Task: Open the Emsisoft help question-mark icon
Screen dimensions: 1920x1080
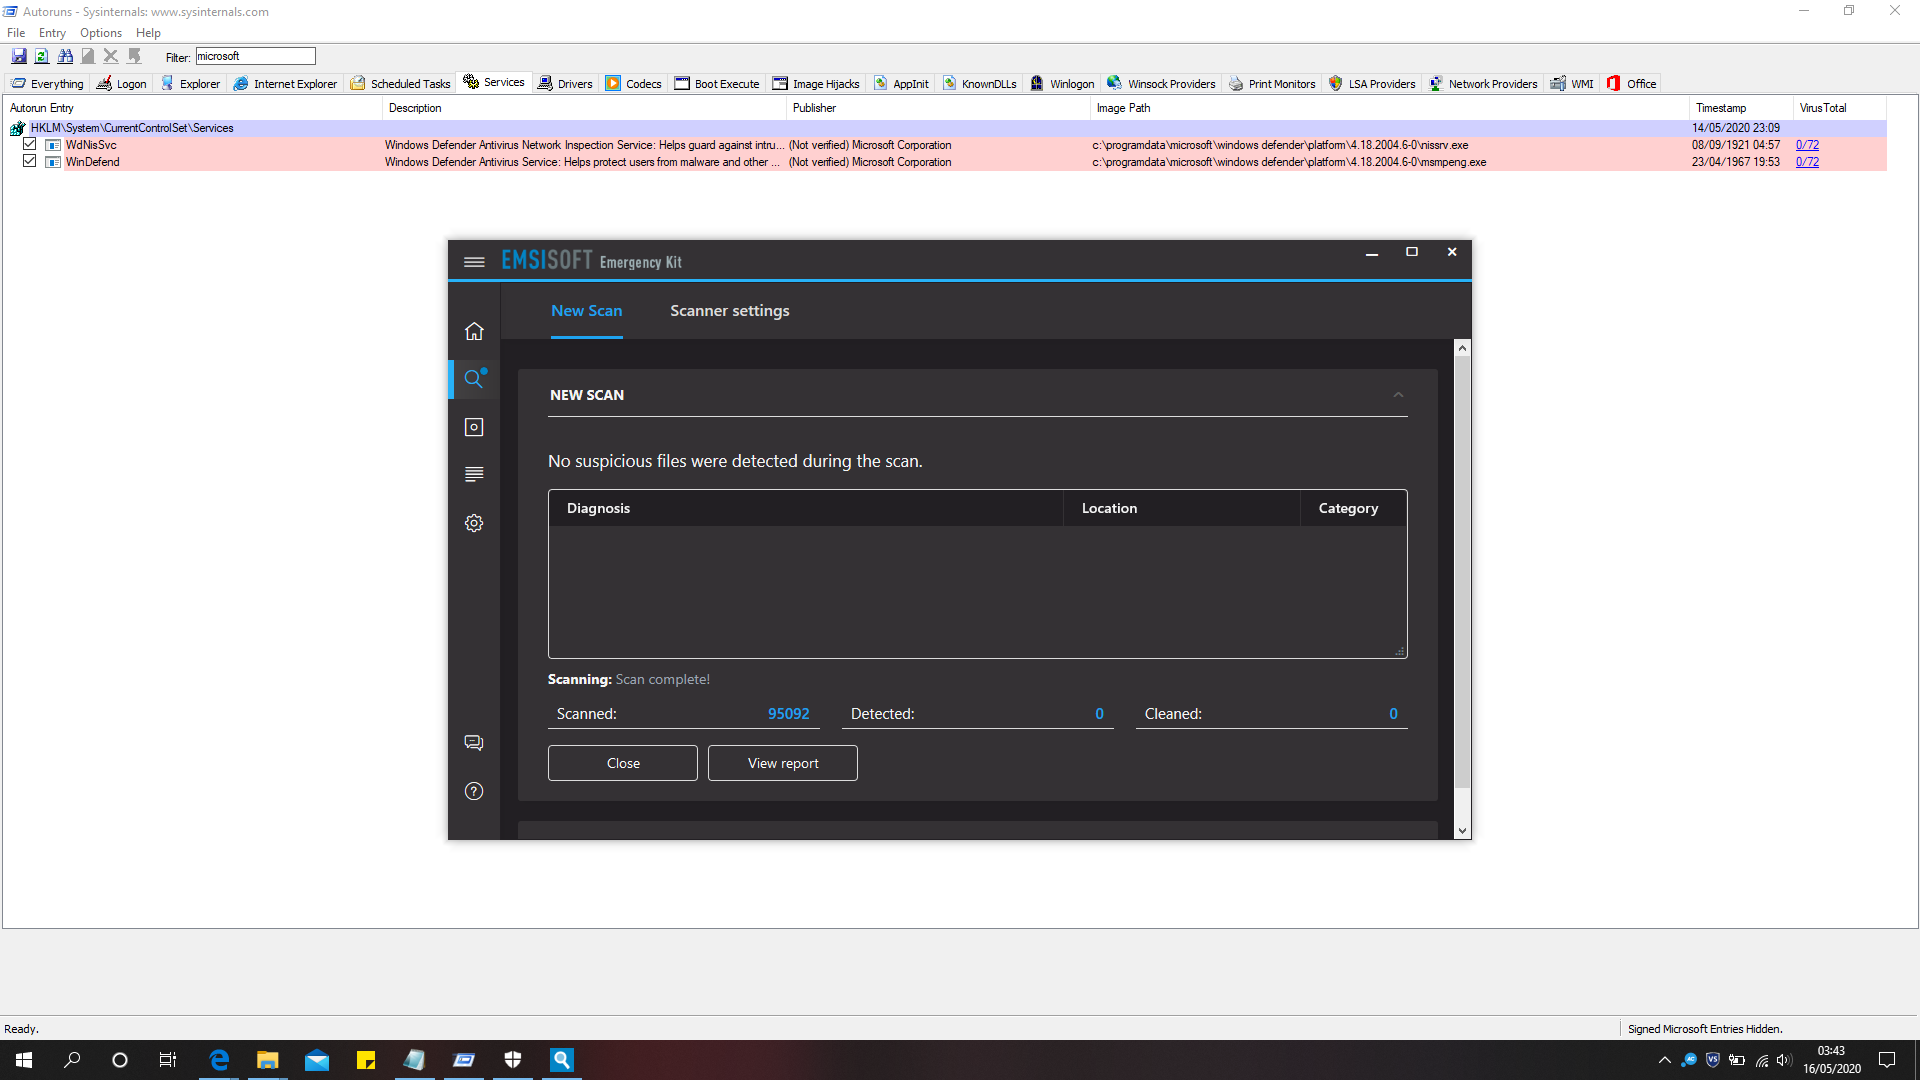Action: [x=474, y=791]
